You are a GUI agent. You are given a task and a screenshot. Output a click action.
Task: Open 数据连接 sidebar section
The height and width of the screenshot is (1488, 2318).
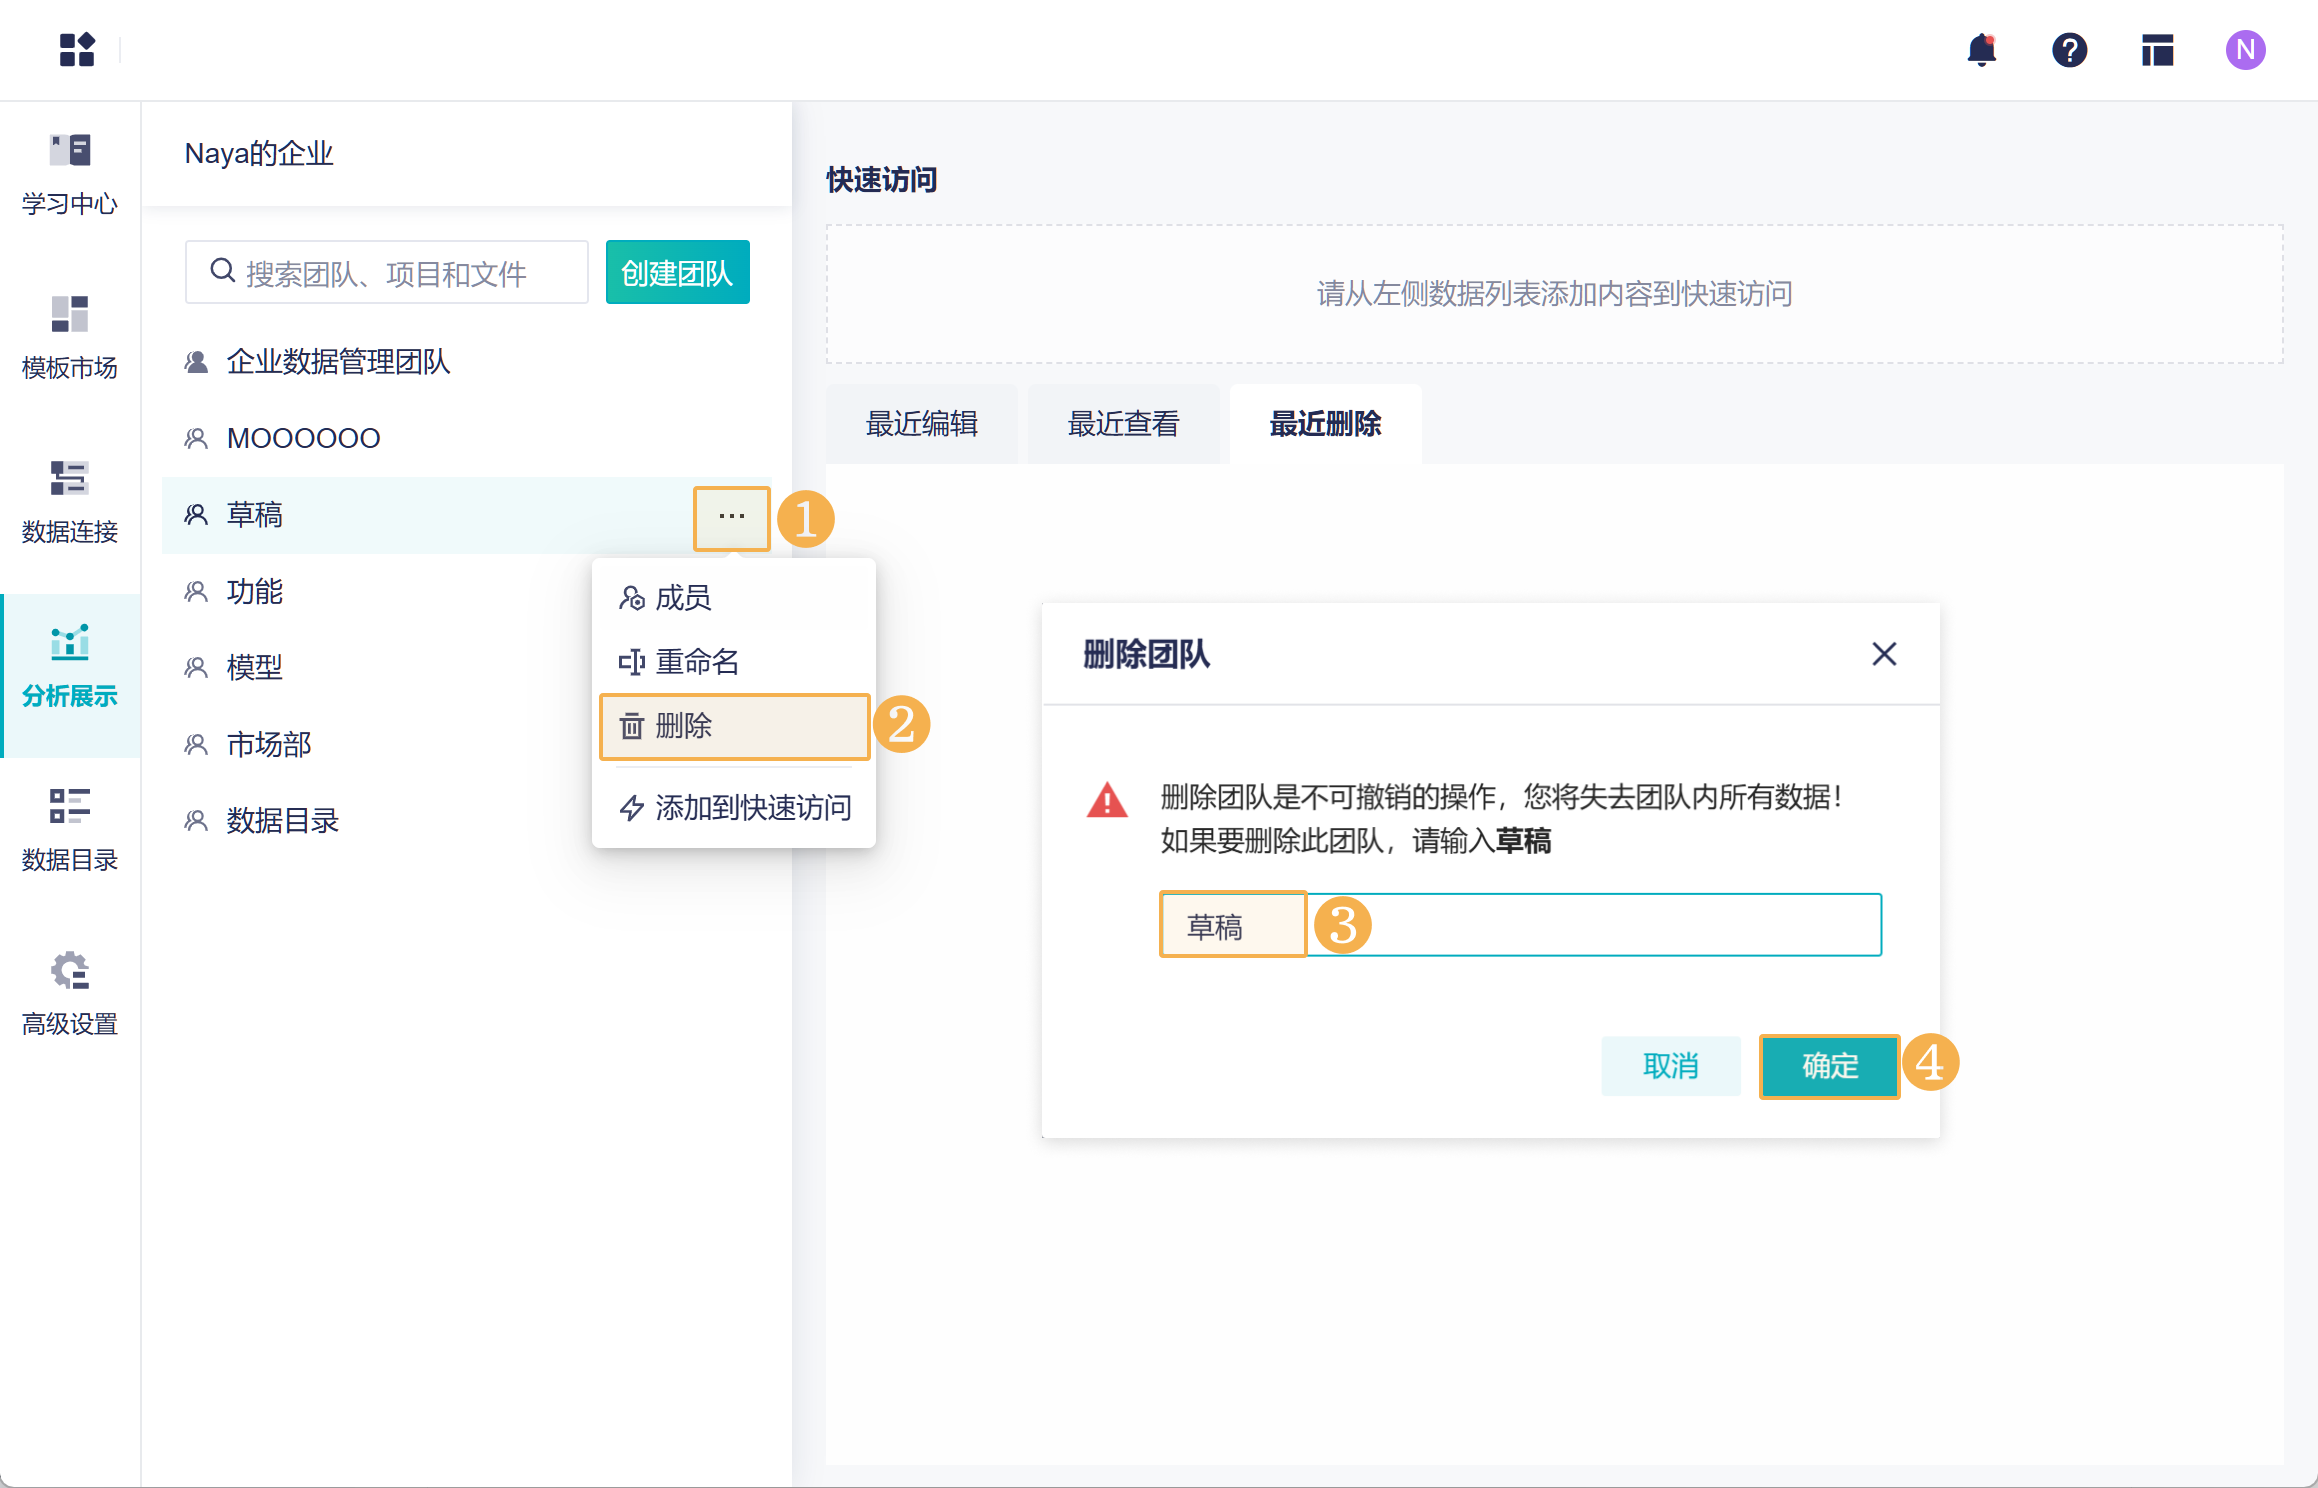[x=70, y=502]
